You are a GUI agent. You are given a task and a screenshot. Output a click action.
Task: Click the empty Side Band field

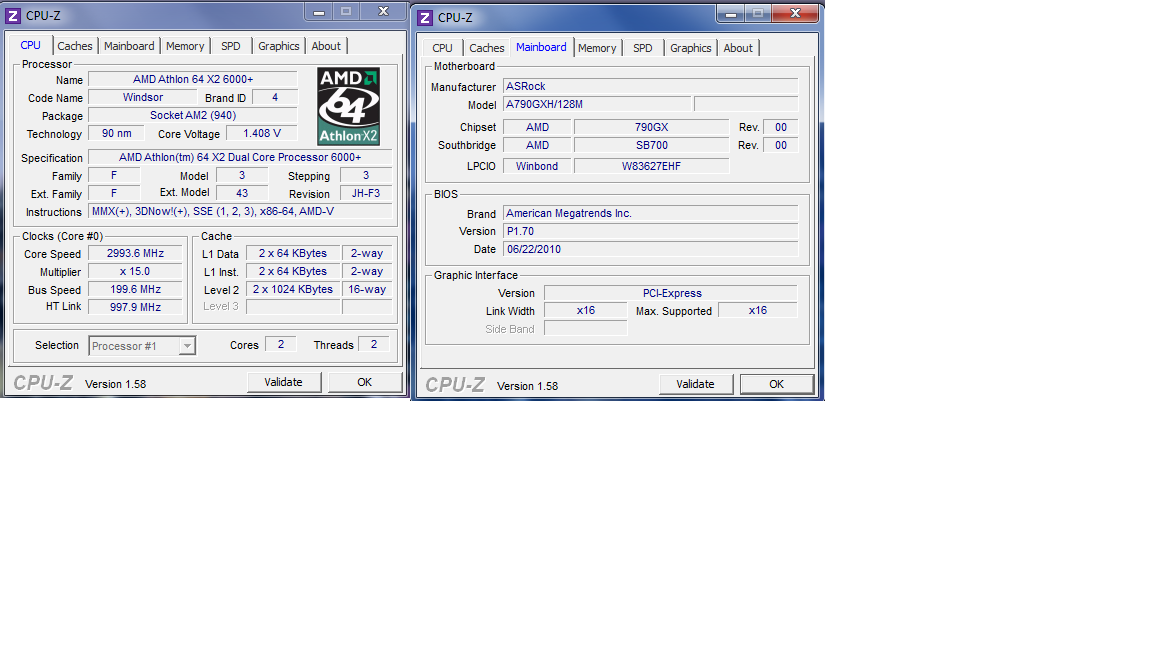point(586,328)
